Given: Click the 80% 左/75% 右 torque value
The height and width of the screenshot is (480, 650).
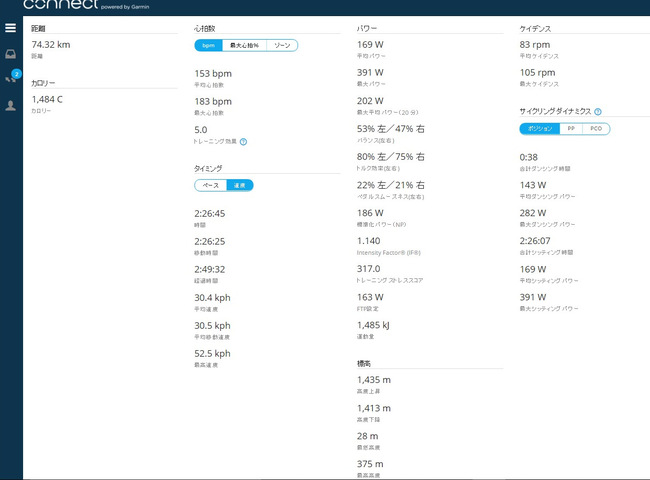Looking at the screenshot, I should point(391,157).
